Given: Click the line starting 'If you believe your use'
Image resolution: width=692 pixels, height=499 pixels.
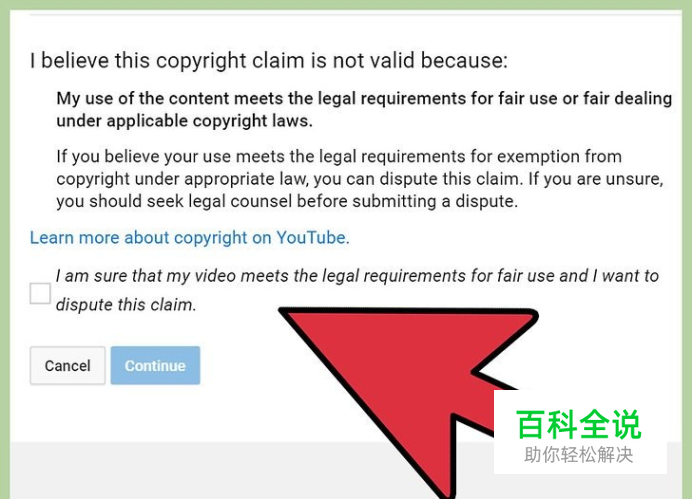Looking at the screenshot, I should [x=339, y=157].
